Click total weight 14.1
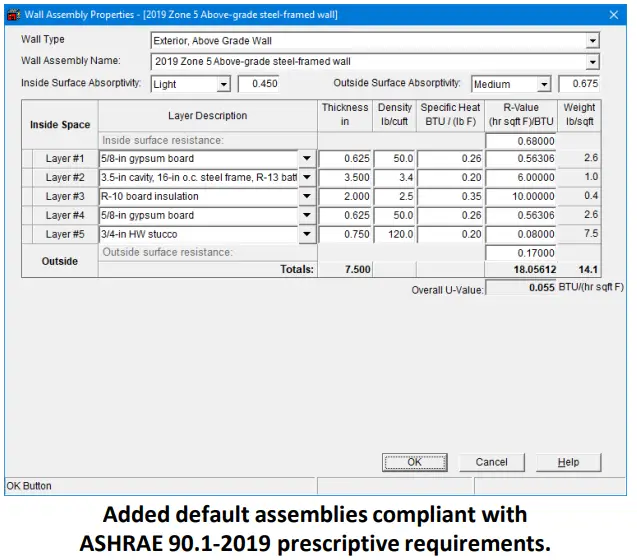The image size is (637, 560). [x=579, y=269]
